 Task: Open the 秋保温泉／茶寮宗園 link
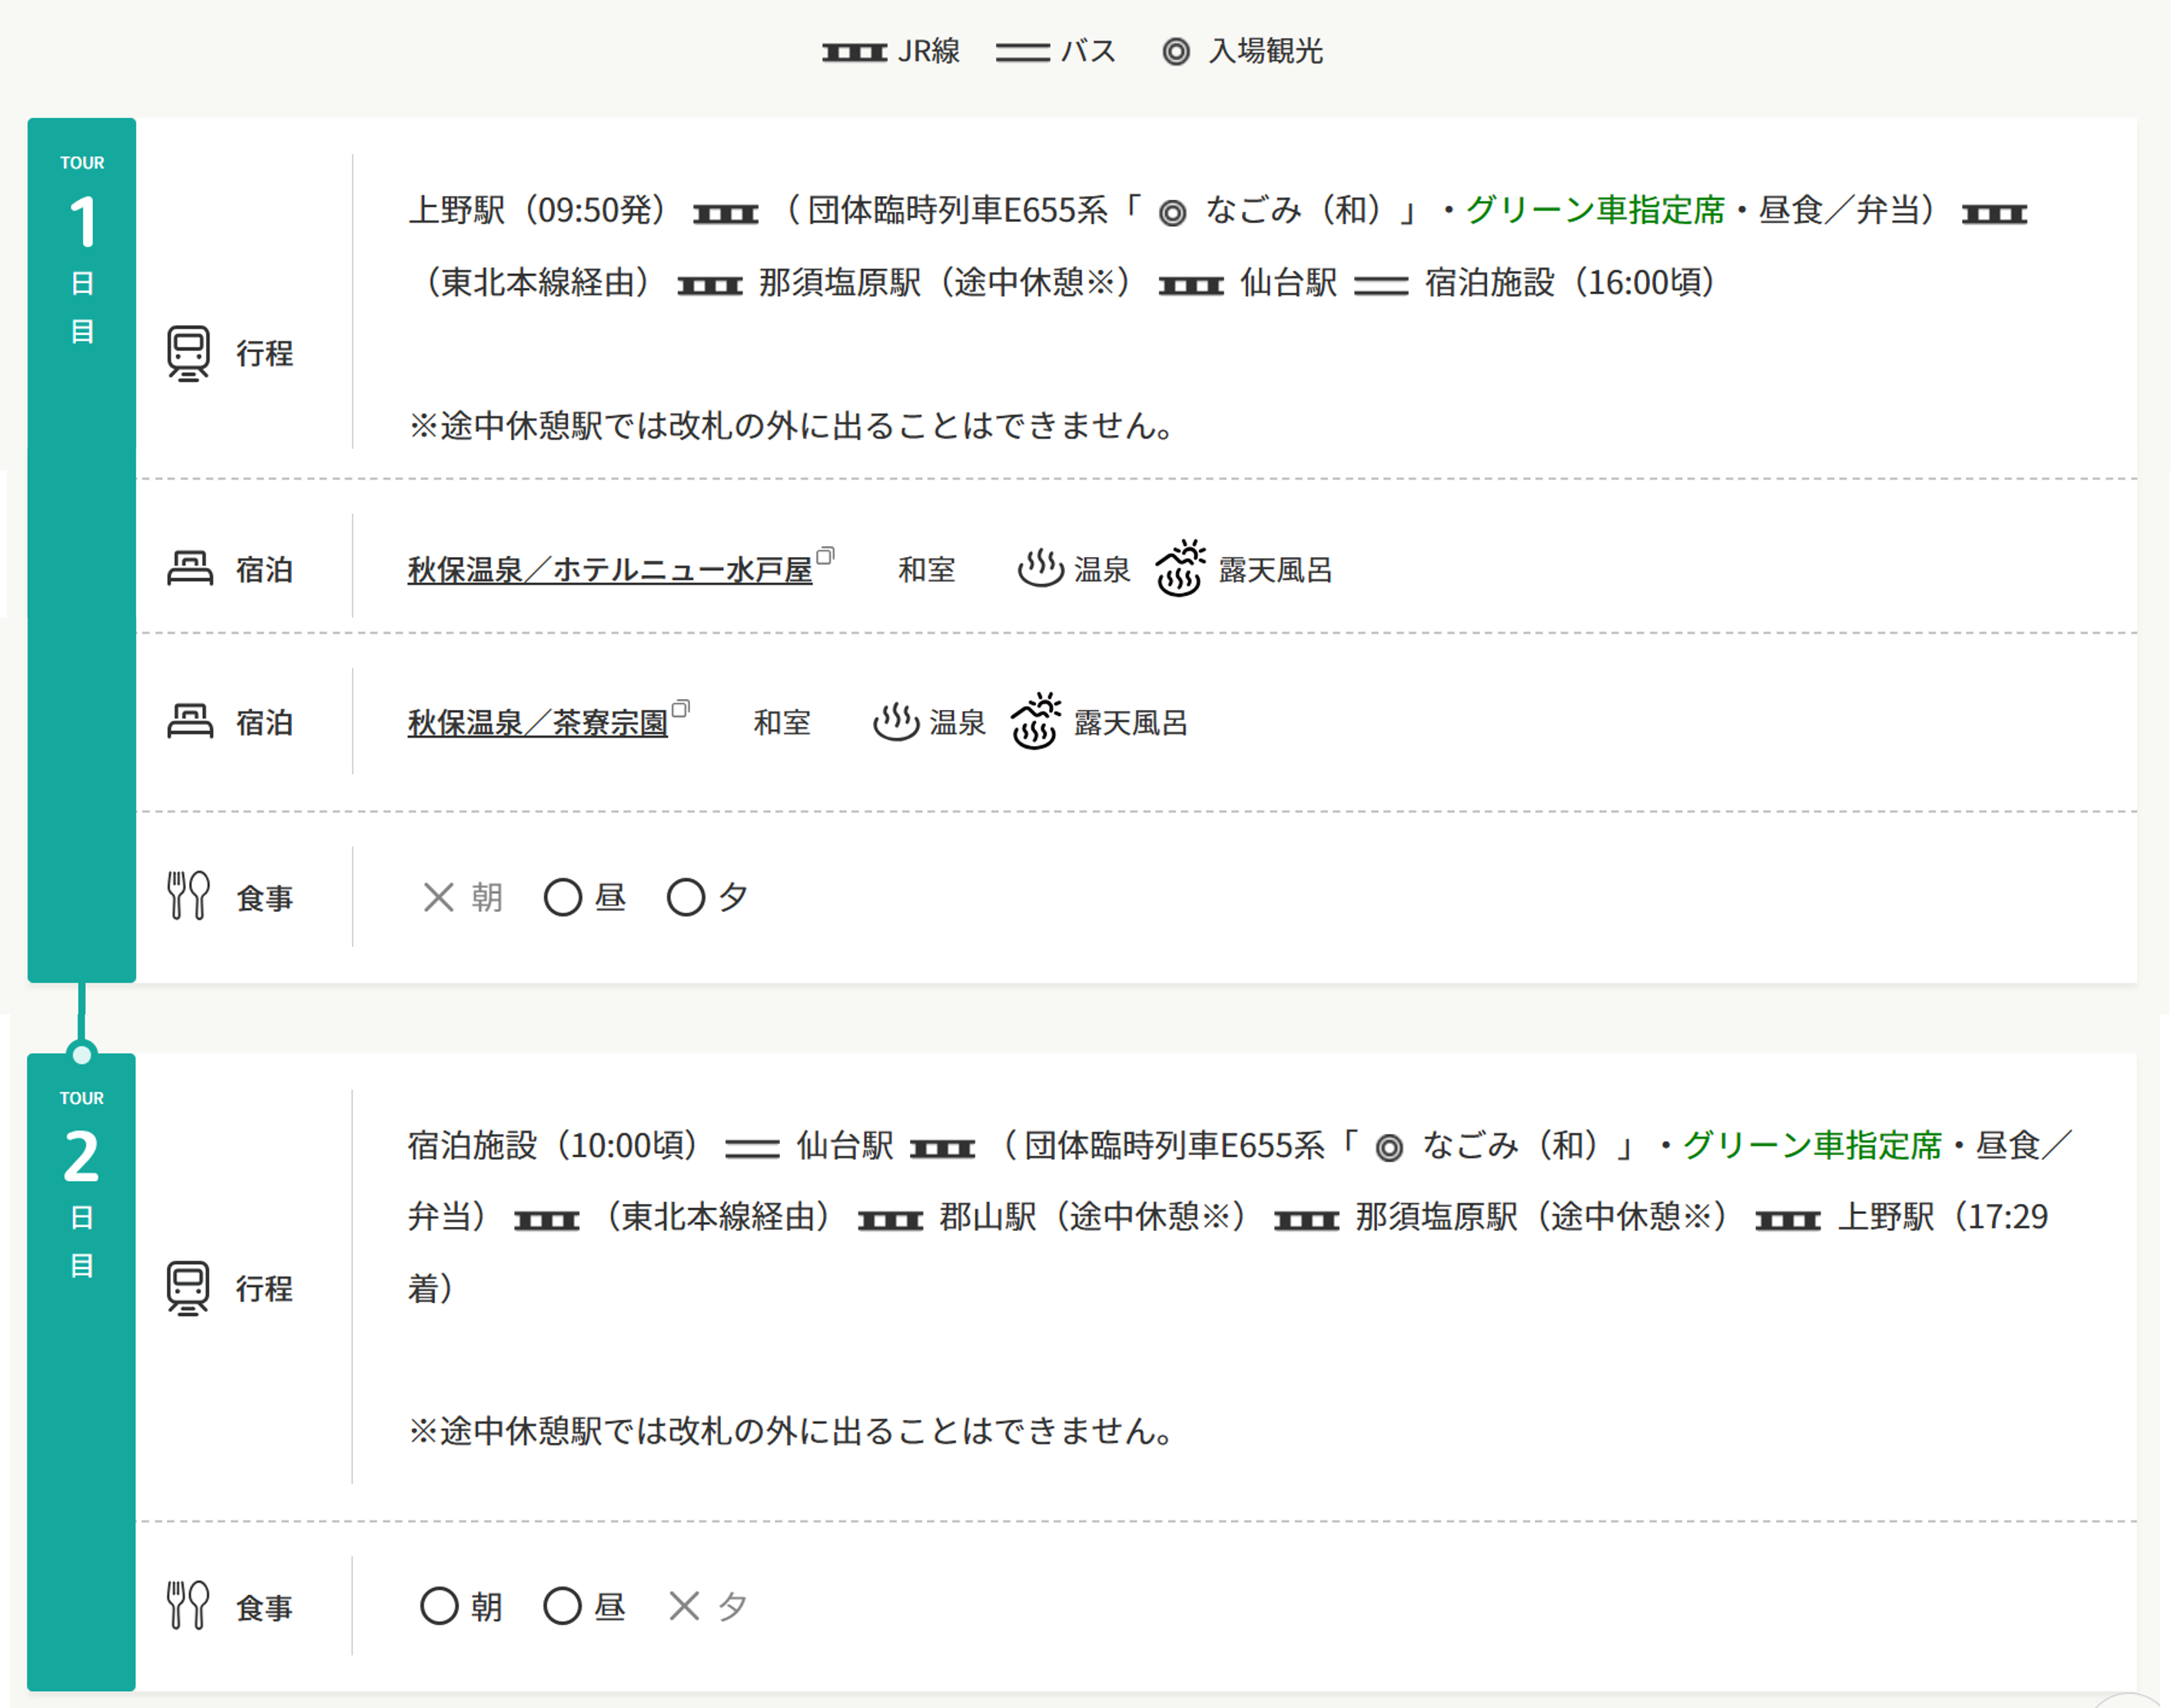[x=538, y=723]
